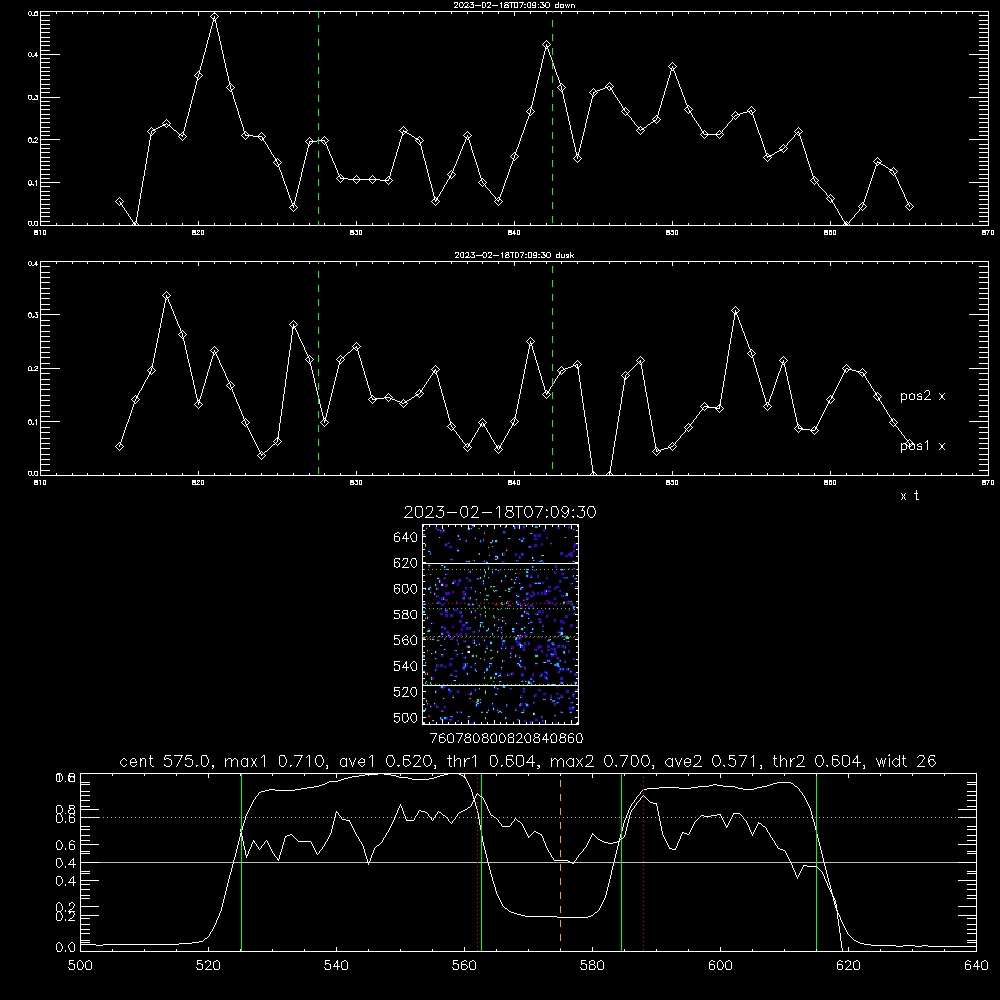The height and width of the screenshot is (1000, 1000).
Task: Click the '640' tick label on the bottom plot x-axis
Action: (976, 966)
